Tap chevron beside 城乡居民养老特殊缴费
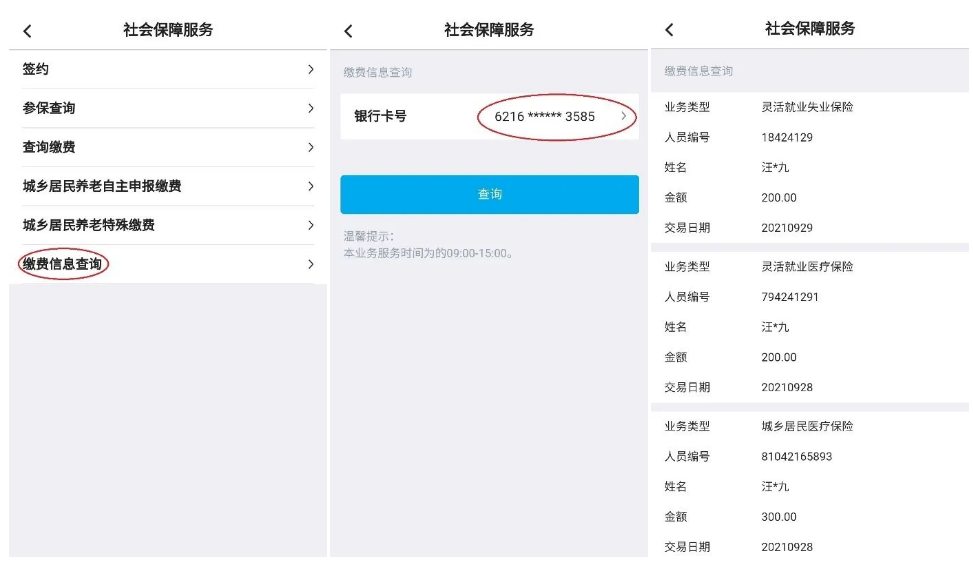973x562 pixels. coord(311,225)
